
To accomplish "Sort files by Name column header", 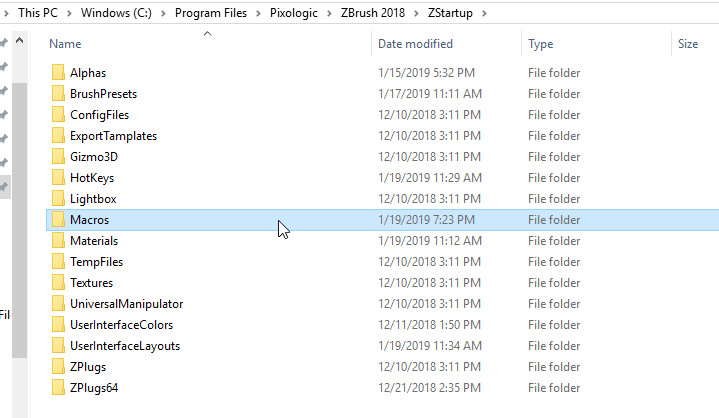I will click(x=65, y=44).
